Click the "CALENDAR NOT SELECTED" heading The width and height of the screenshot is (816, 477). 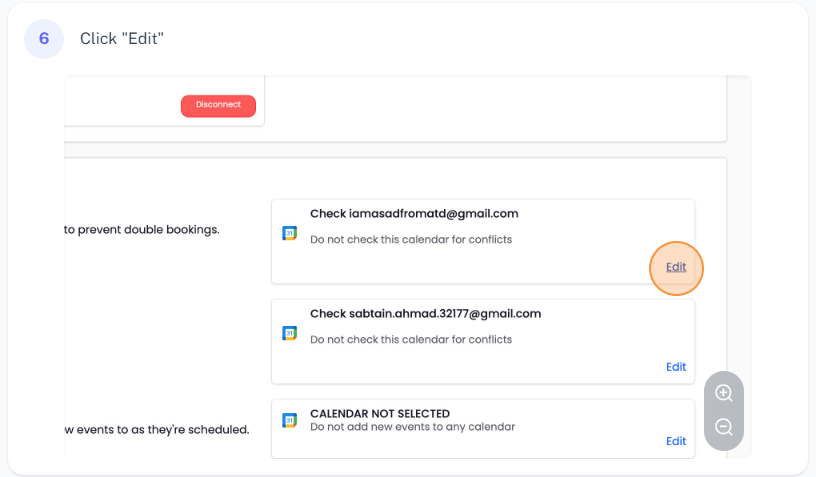[380, 413]
